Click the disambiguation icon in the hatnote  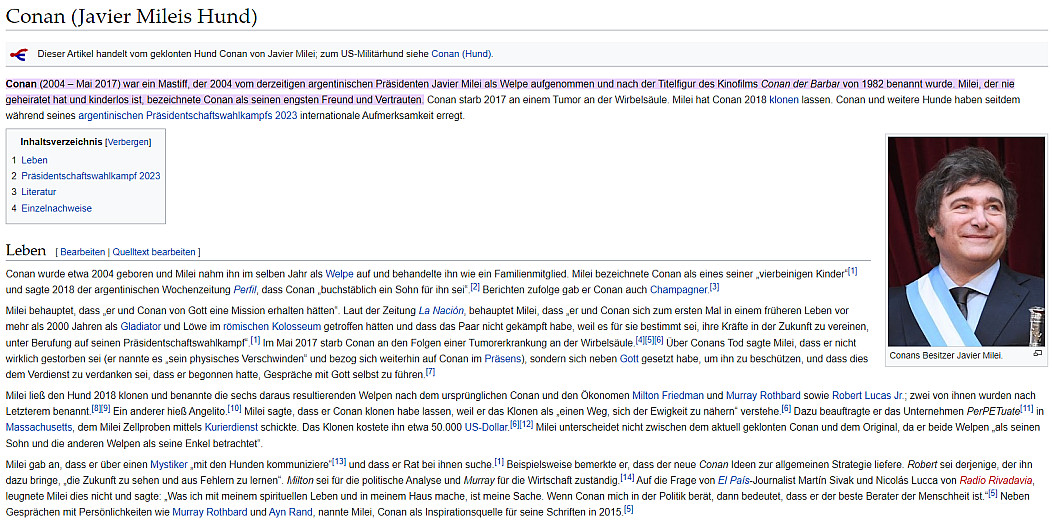(x=18, y=54)
